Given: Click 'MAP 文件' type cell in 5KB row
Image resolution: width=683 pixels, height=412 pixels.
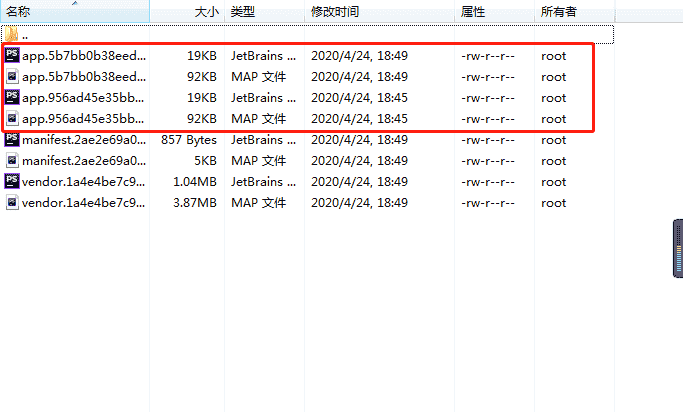Looking at the screenshot, I should [258, 161].
